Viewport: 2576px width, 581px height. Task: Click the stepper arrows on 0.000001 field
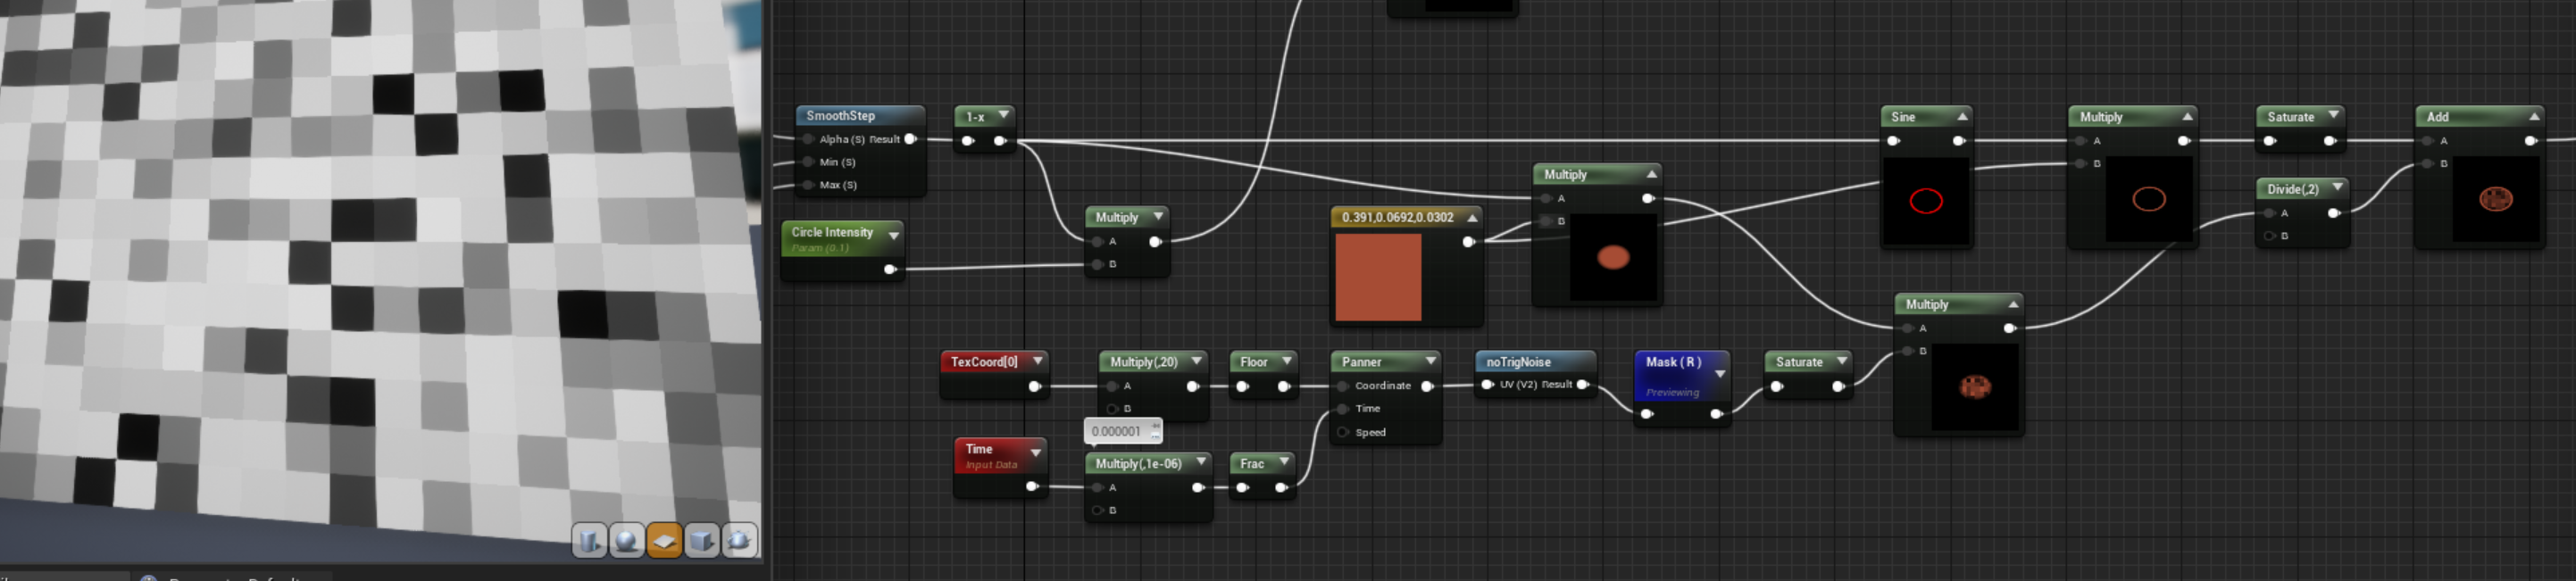[1155, 431]
